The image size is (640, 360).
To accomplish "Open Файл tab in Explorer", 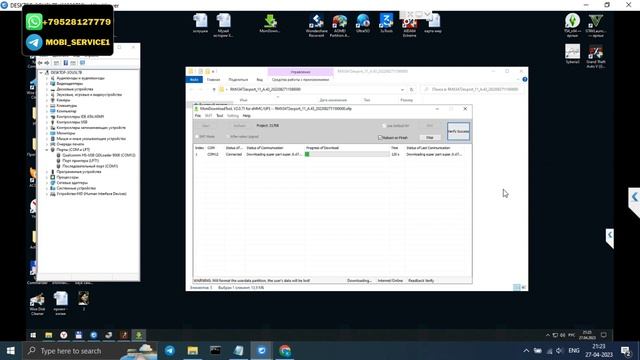I will coord(194,80).
